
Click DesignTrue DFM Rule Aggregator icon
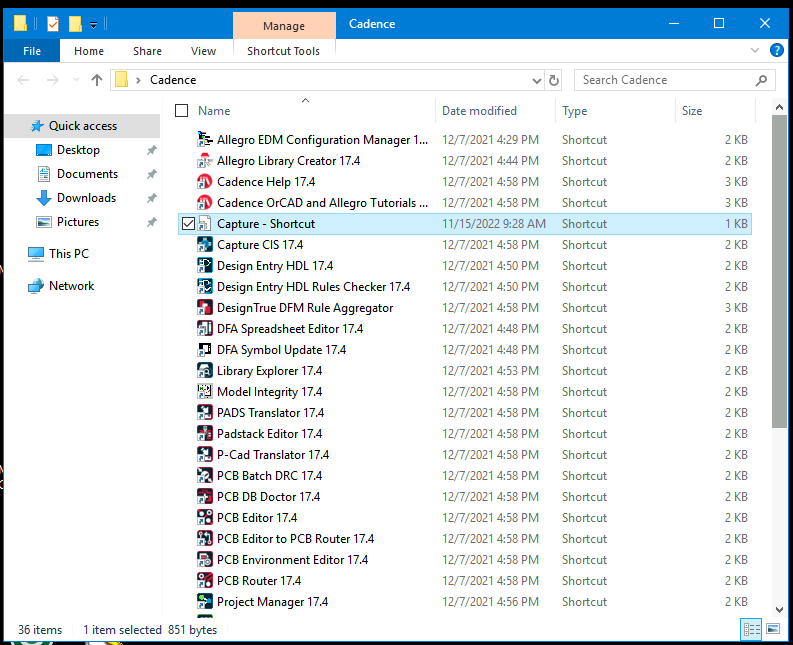(204, 308)
